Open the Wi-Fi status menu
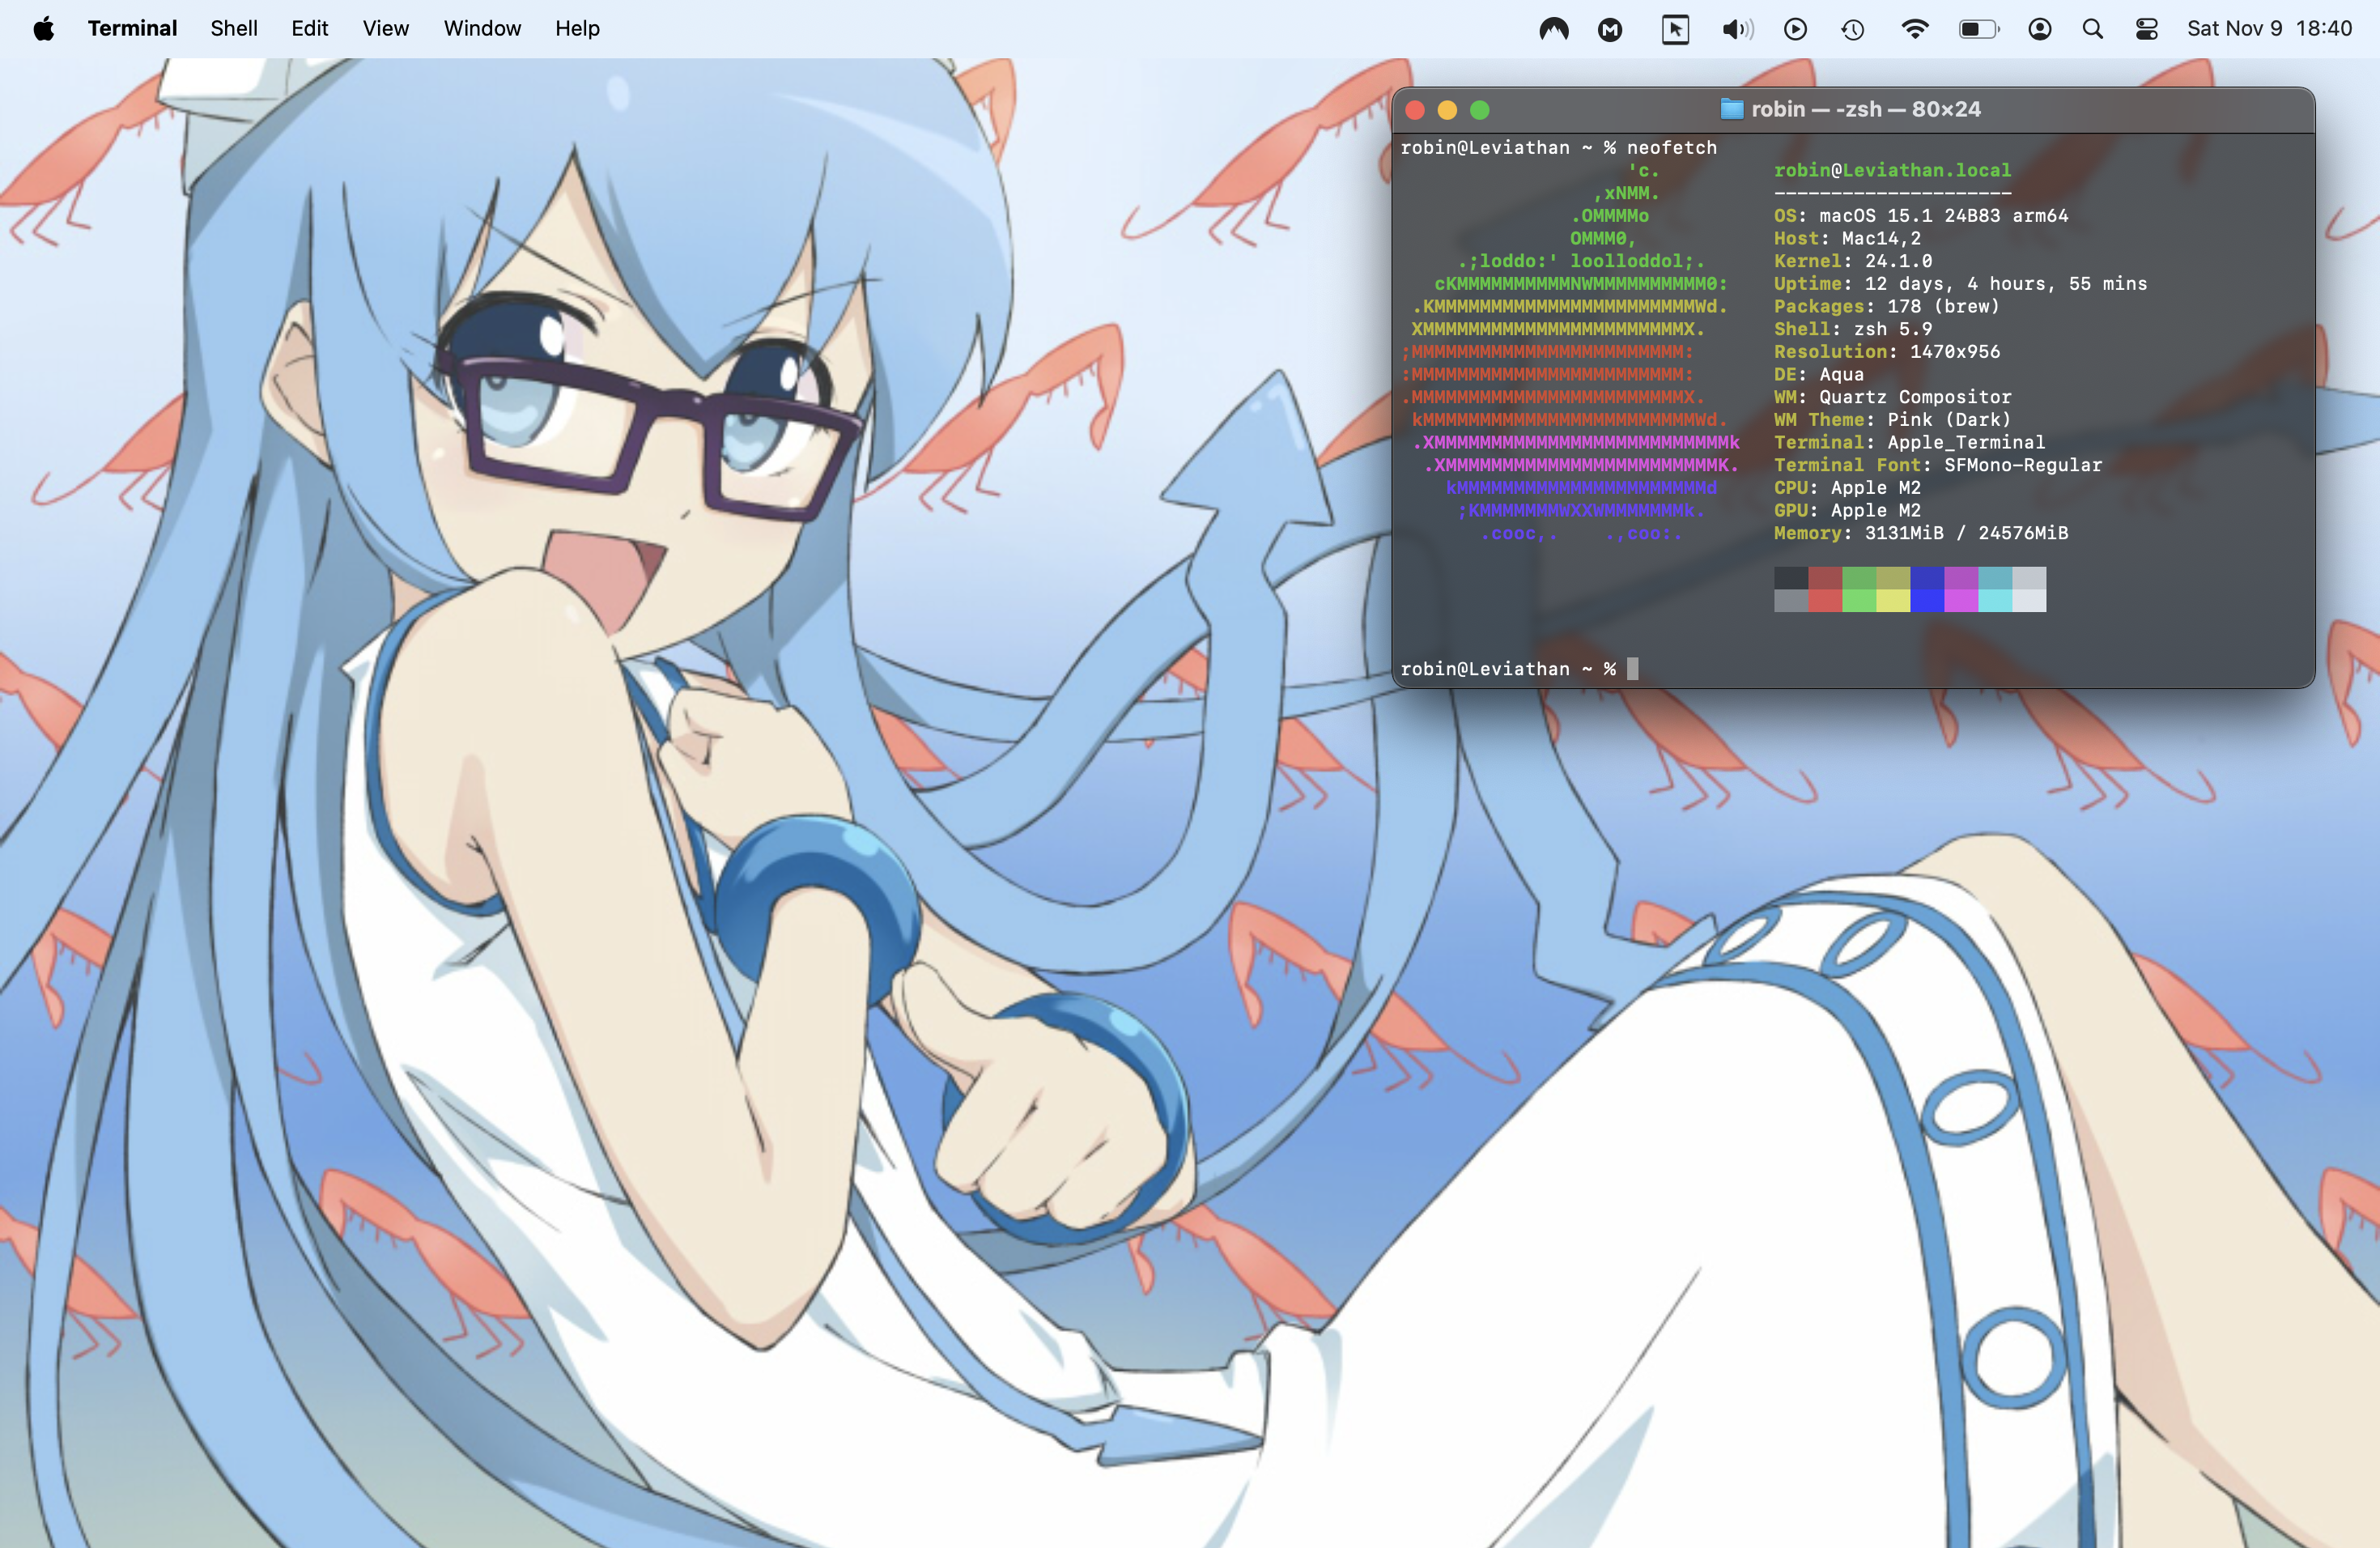The width and height of the screenshot is (2380, 1548). 1914,29
